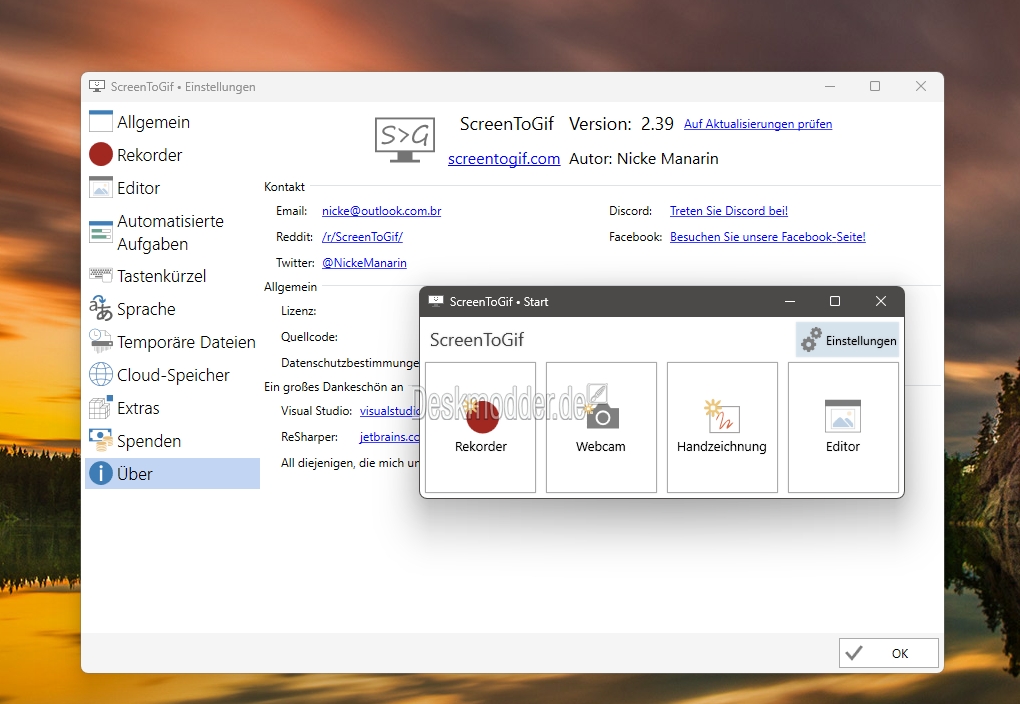Open the Spenden page
The width and height of the screenshot is (1020, 704).
pos(149,441)
